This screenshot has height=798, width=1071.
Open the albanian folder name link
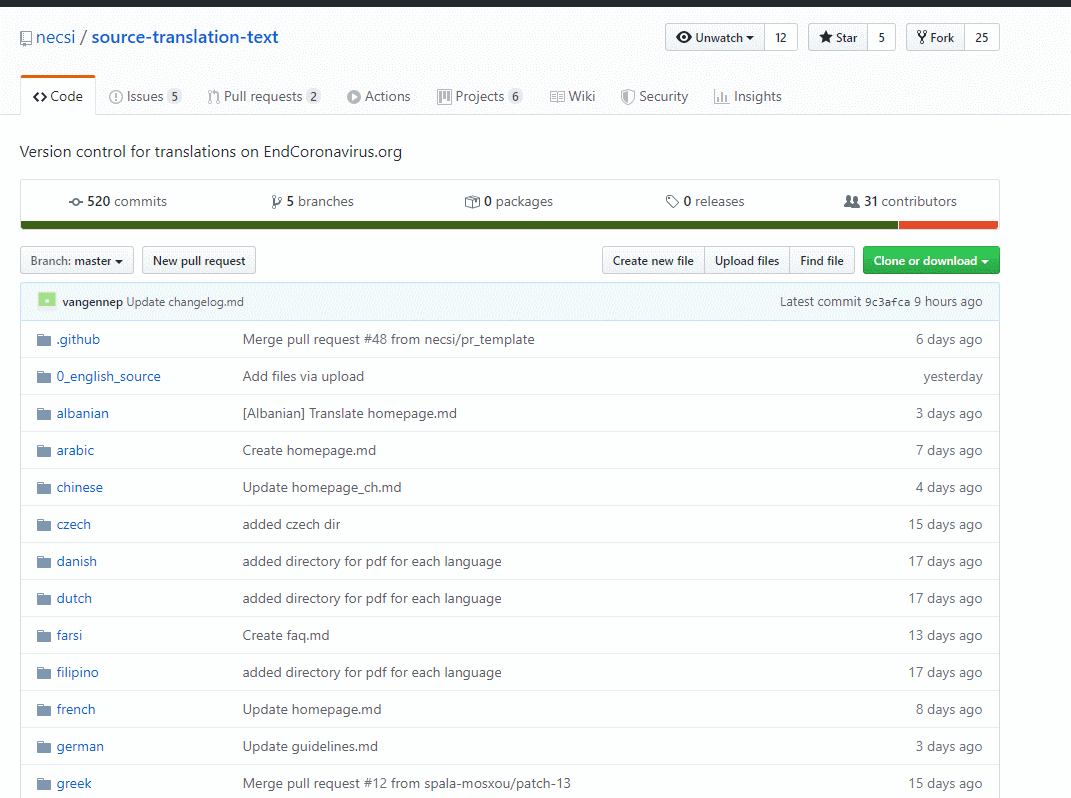coord(83,413)
